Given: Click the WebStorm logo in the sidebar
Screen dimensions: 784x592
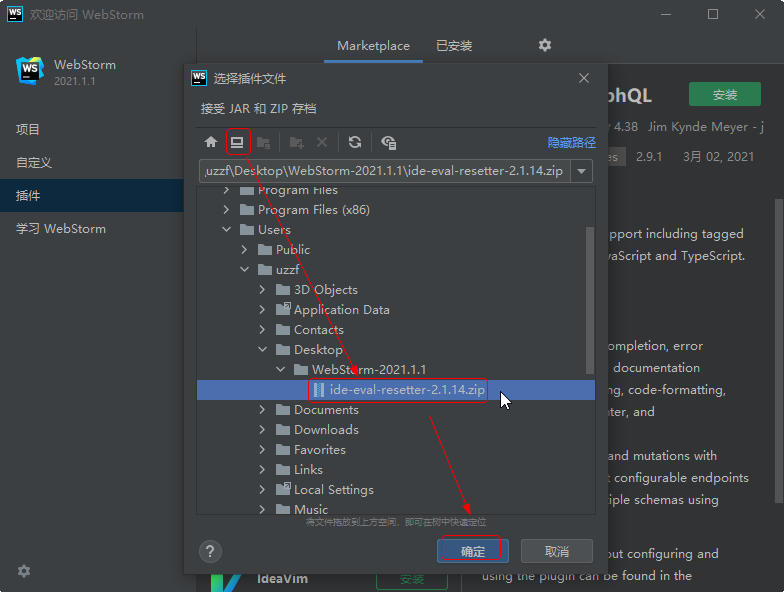Looking at the screenshot, I should [30, 72].
